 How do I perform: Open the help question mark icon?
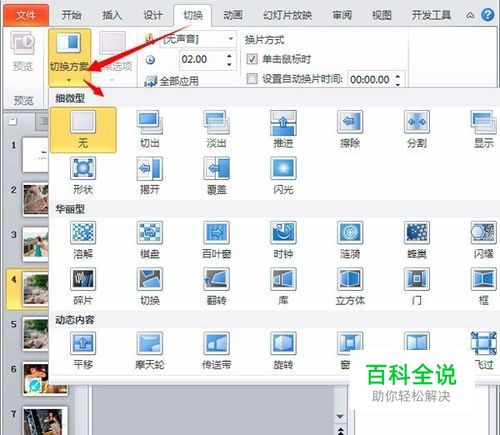click(487, 15)
